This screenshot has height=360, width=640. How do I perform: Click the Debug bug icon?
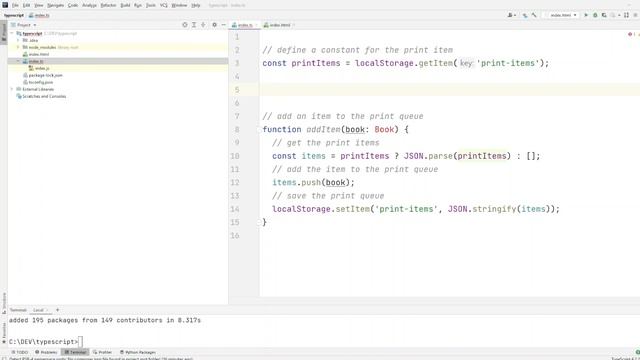click(x=595, y=15)
